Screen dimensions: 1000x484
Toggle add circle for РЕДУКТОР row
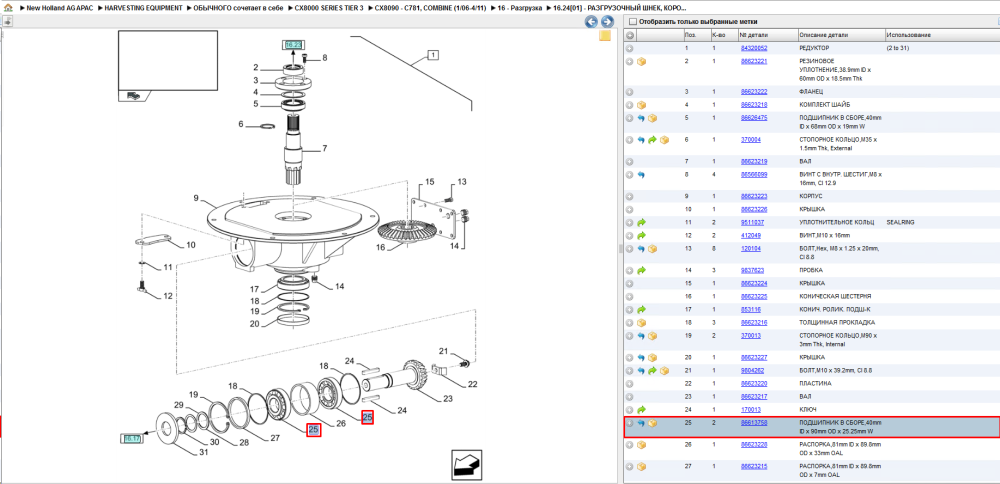(629, 48)
